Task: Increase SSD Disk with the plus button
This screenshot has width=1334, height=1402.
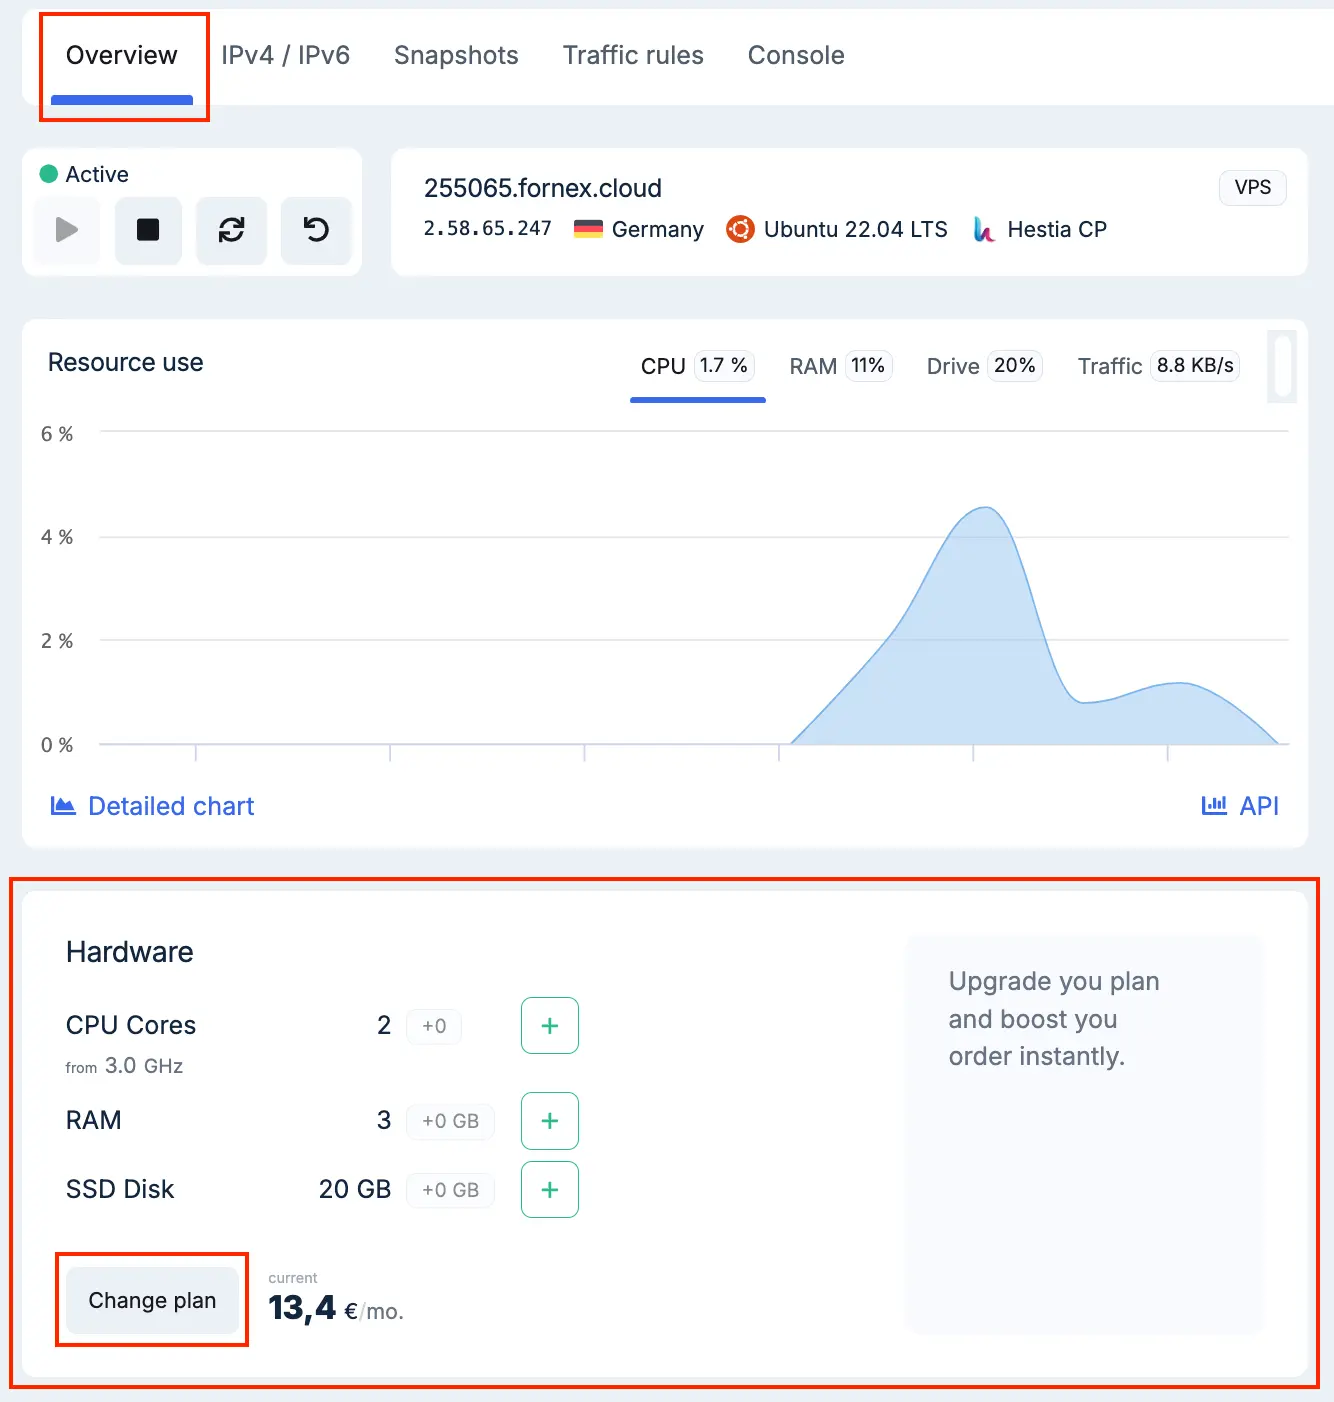Action: click(550, 1189)
